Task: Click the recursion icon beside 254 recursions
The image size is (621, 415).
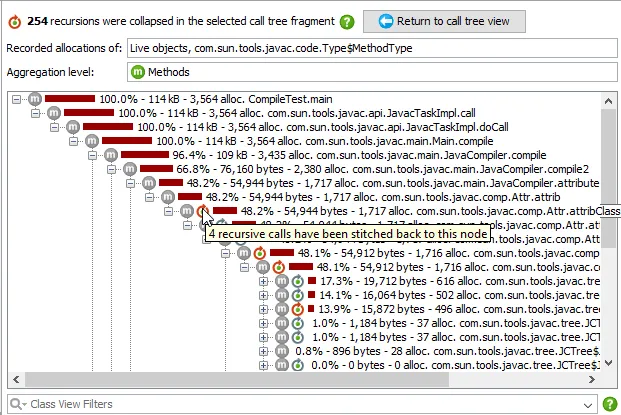Action: pos(15,22)
